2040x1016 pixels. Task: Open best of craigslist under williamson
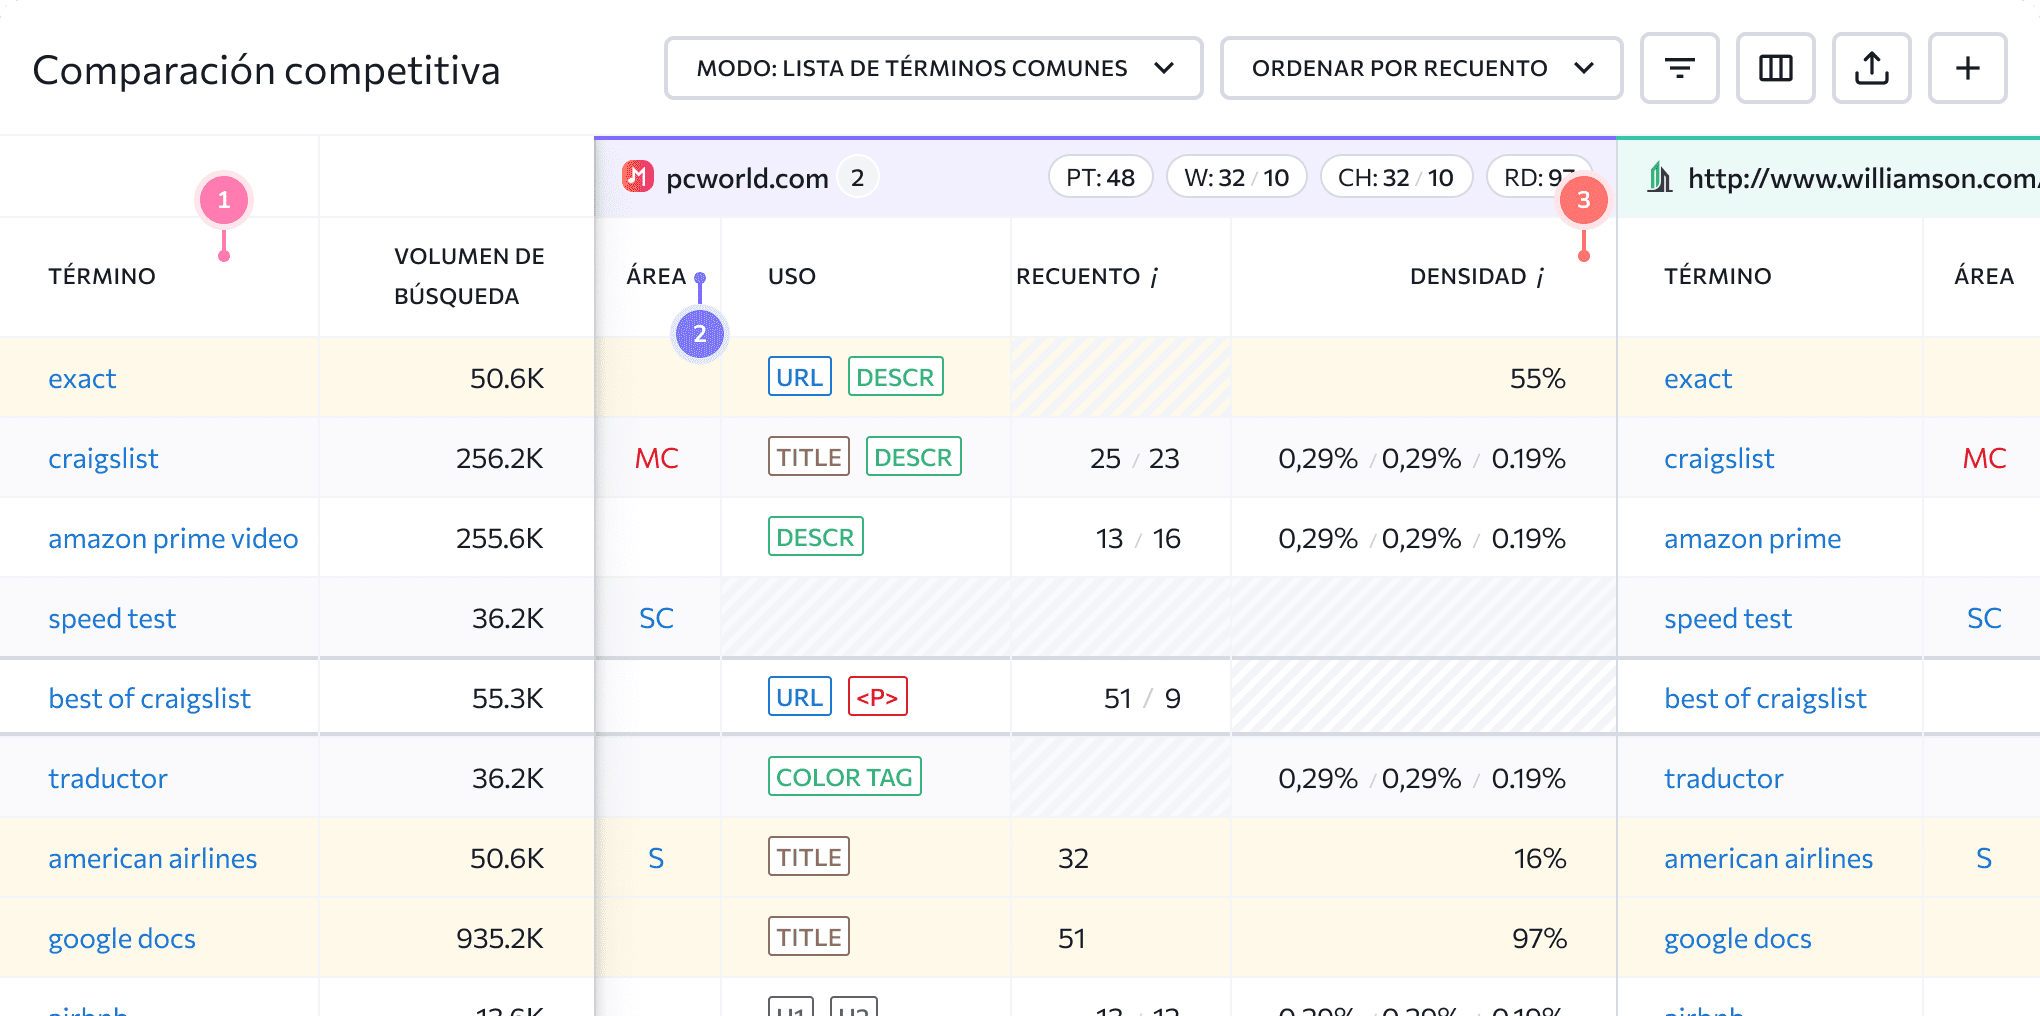tap(1765, 698)
